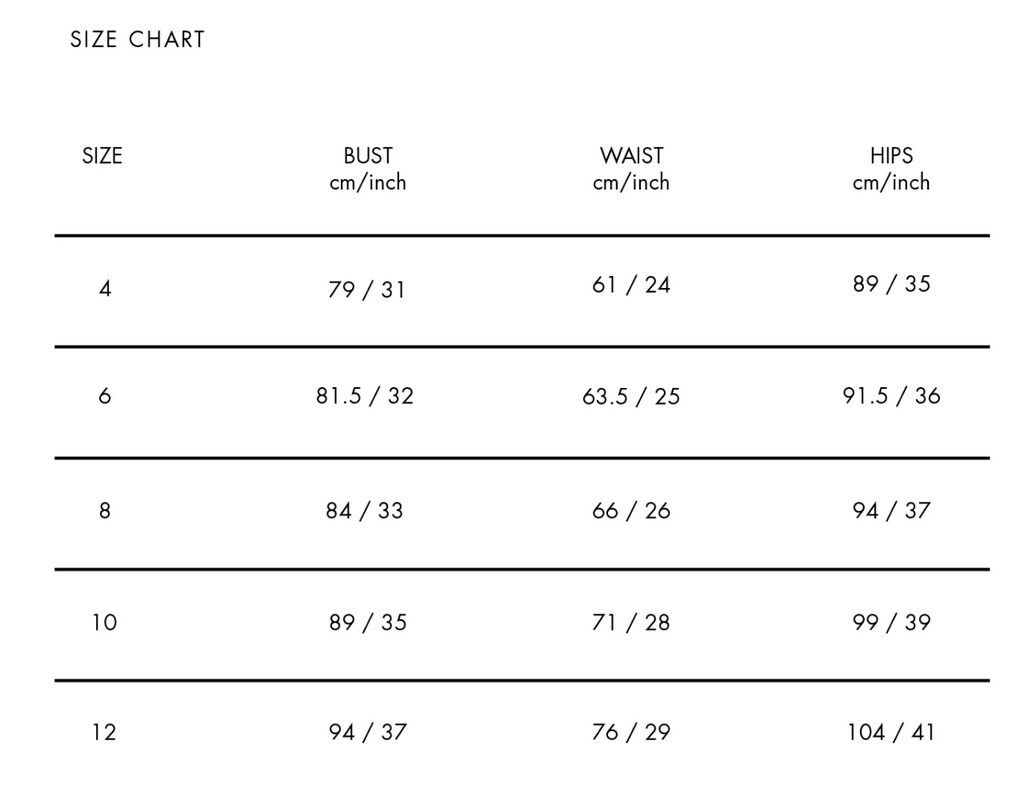Click bust value 79 / 31
Screen dimensions: 1024x787
click(x=367, y=289)
